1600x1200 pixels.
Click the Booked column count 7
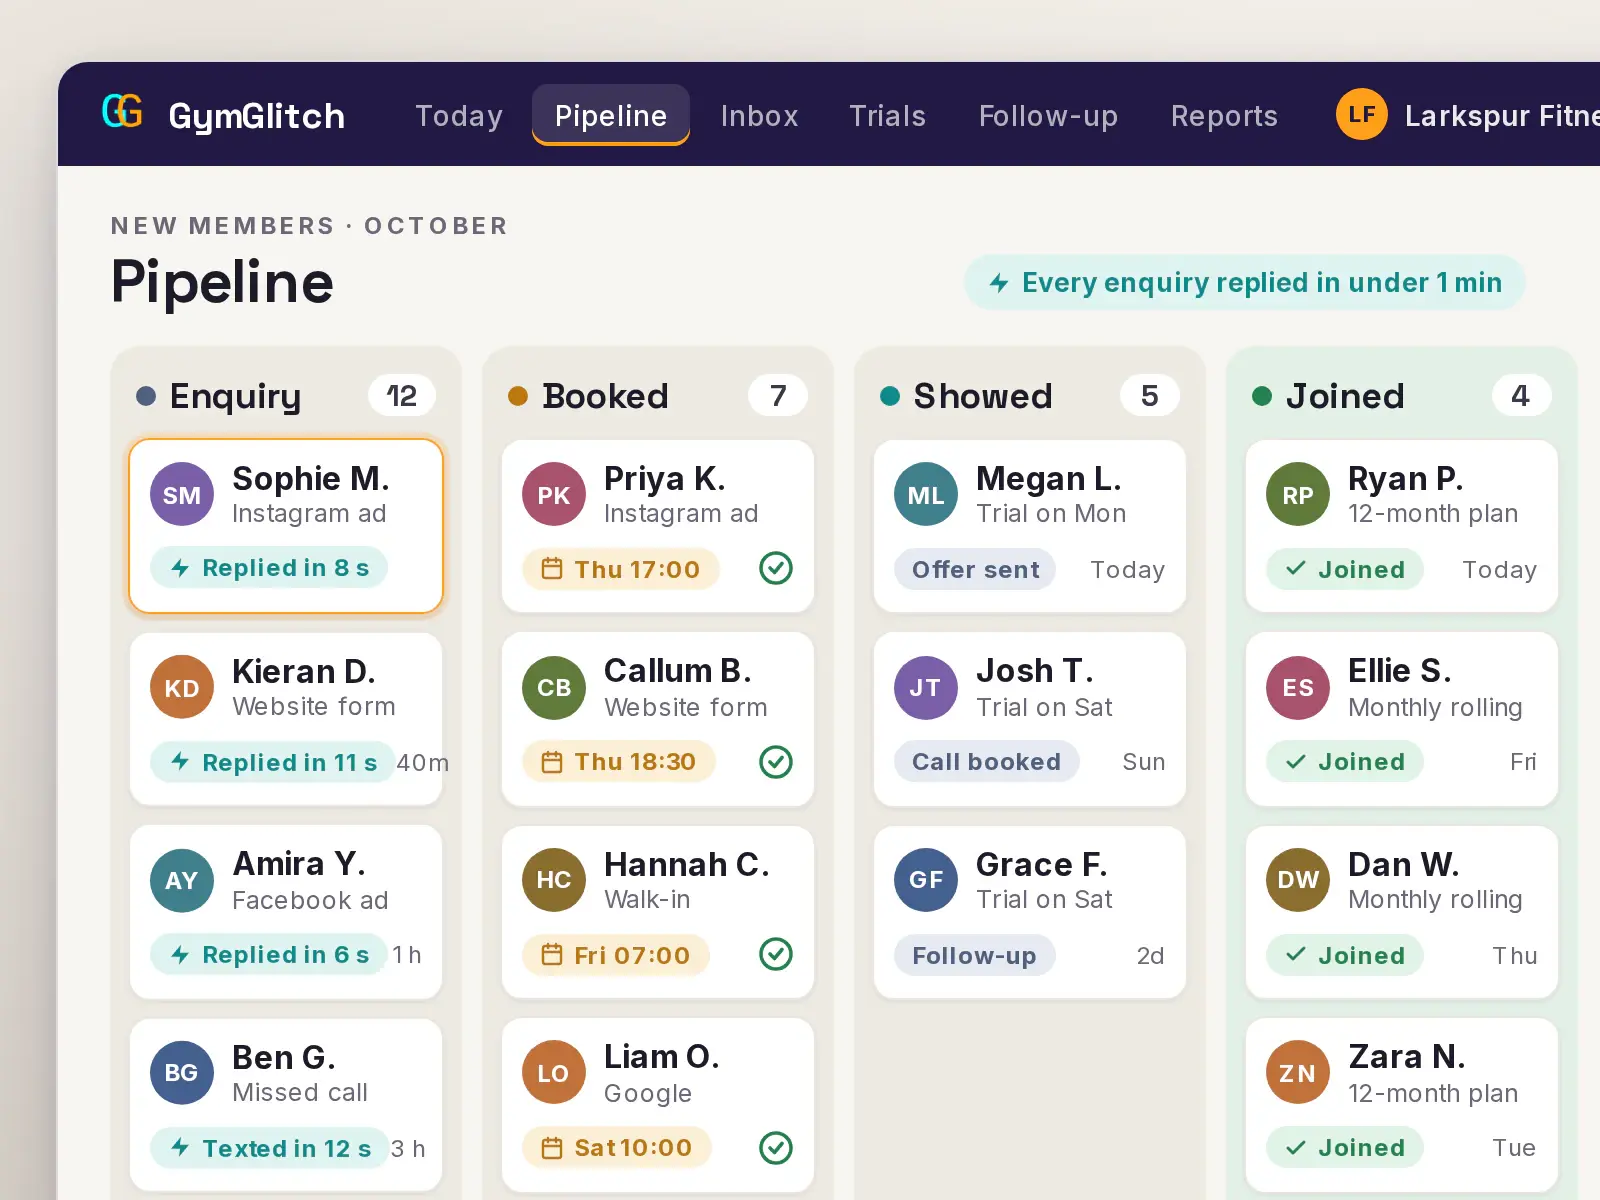click(778, 395)
